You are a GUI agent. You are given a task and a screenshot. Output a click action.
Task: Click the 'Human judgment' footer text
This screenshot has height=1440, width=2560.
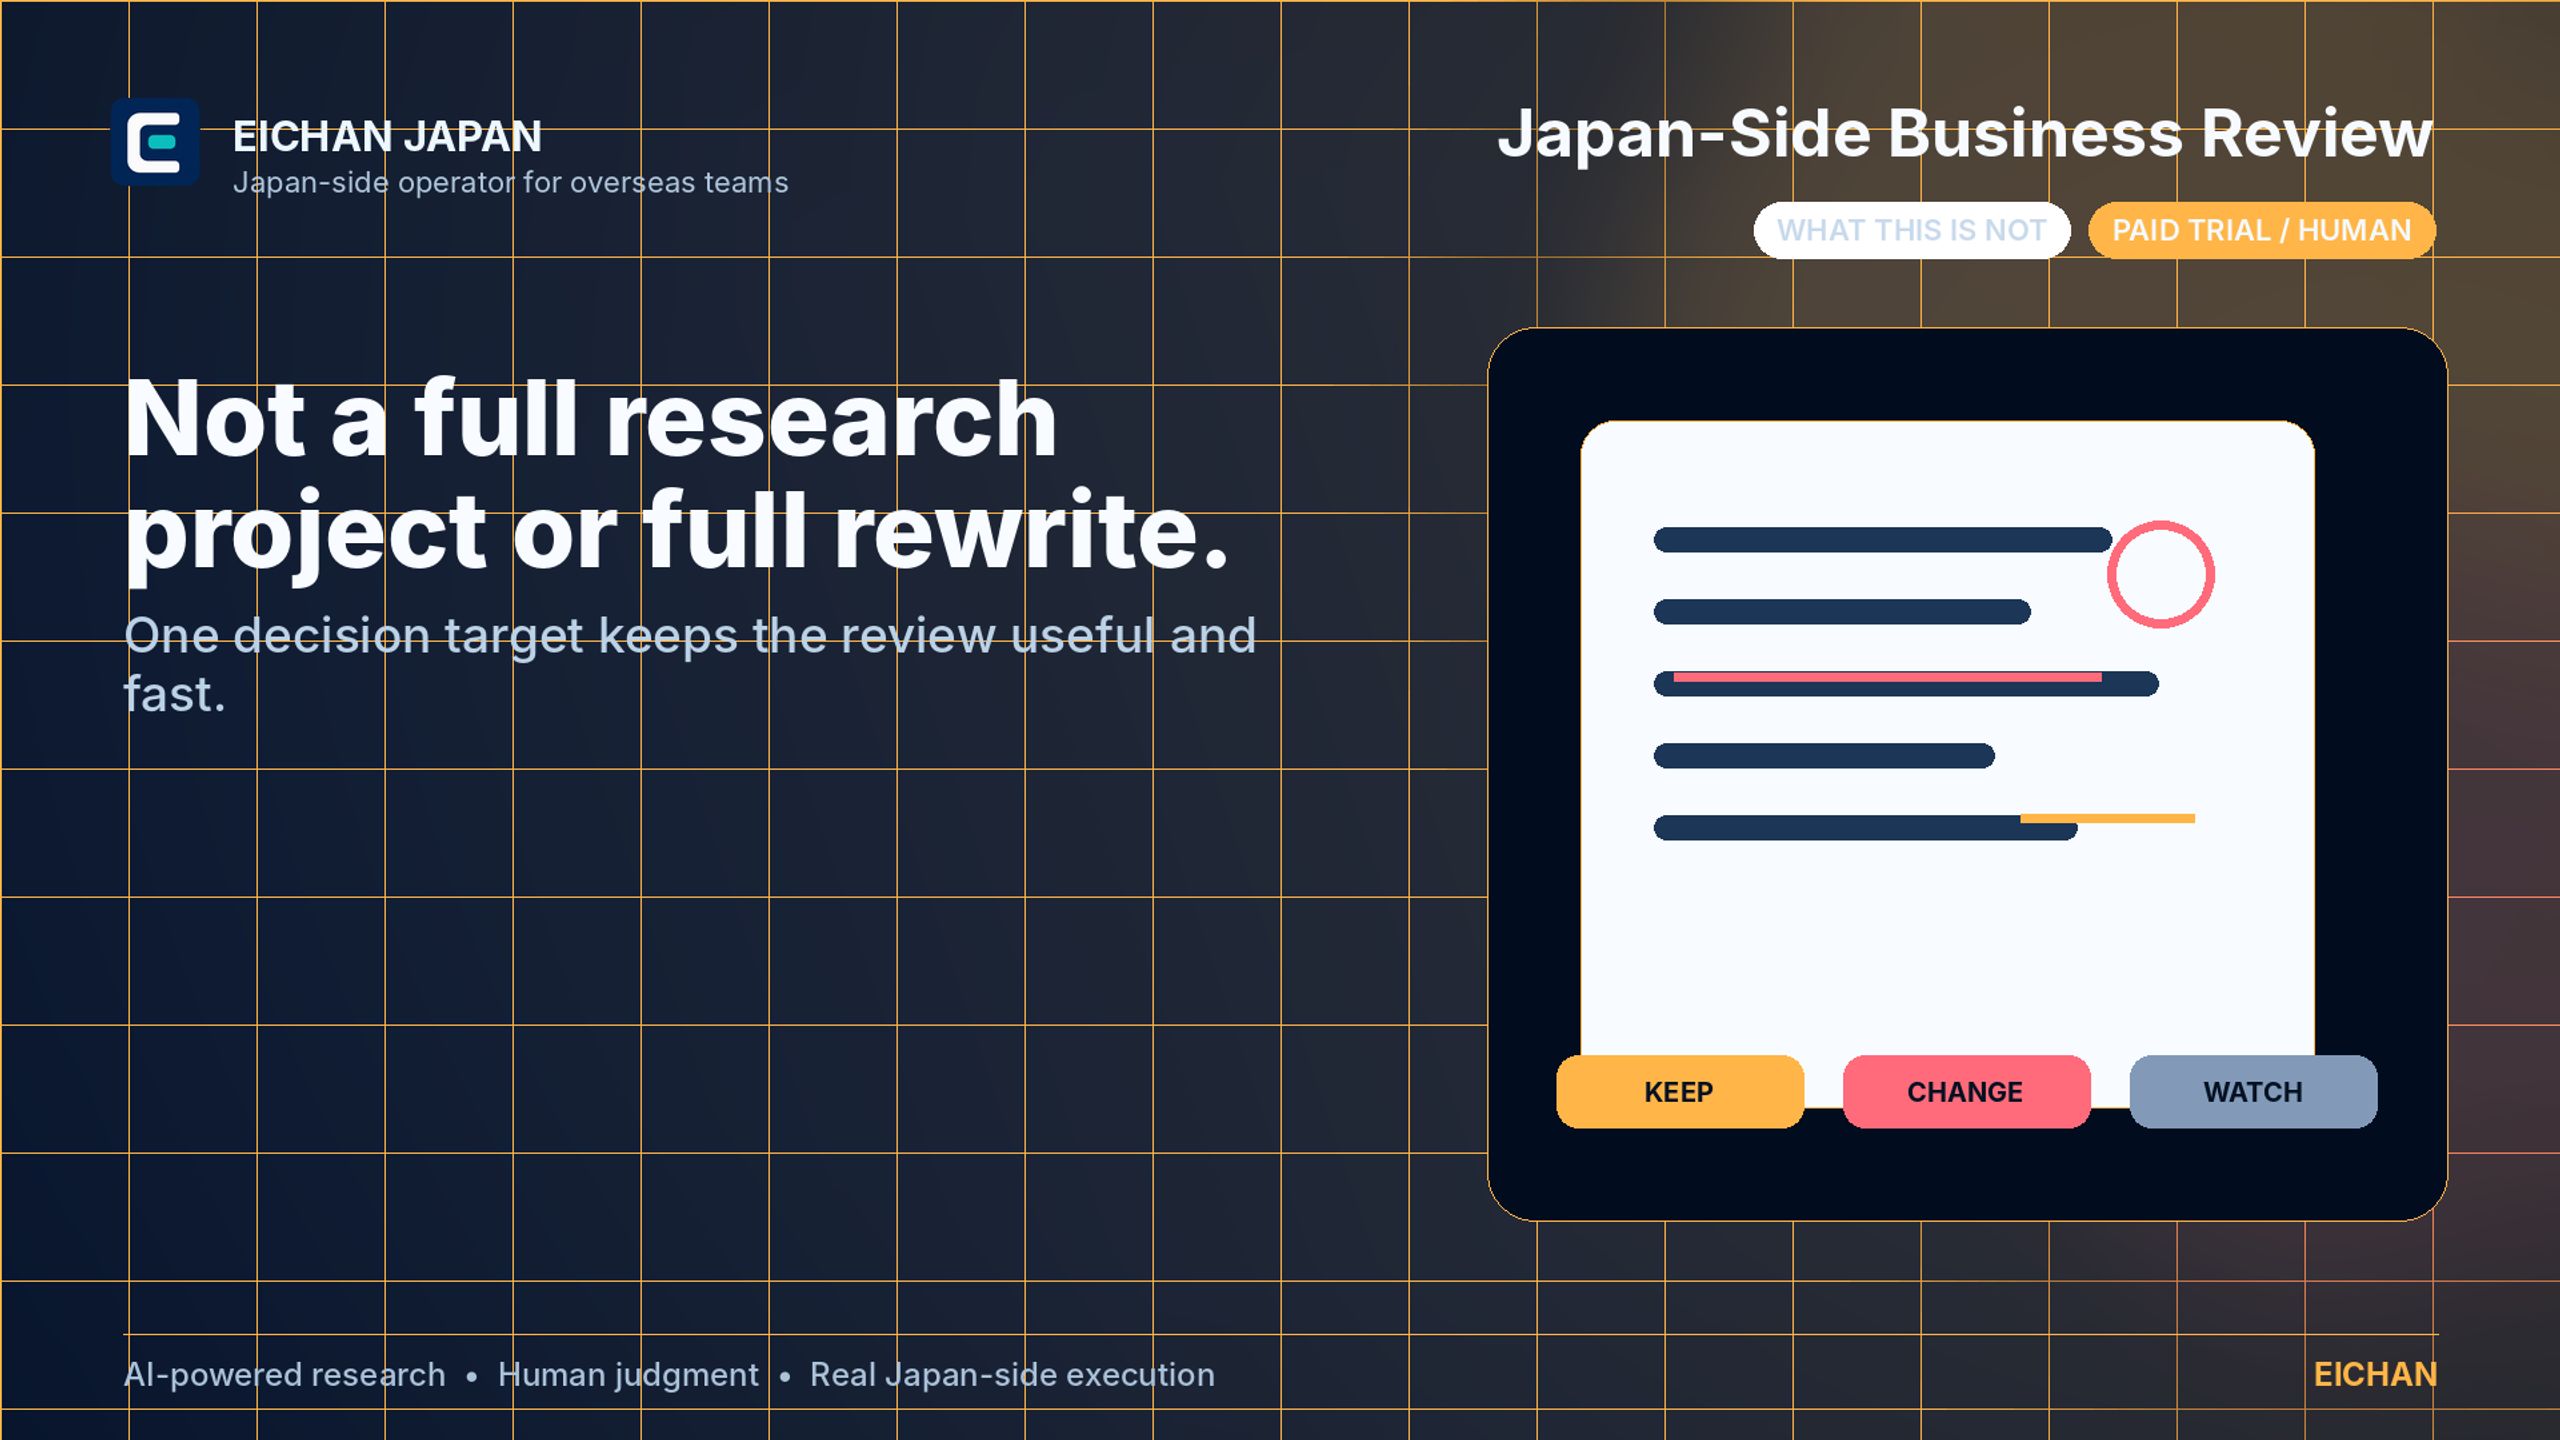628,1376
